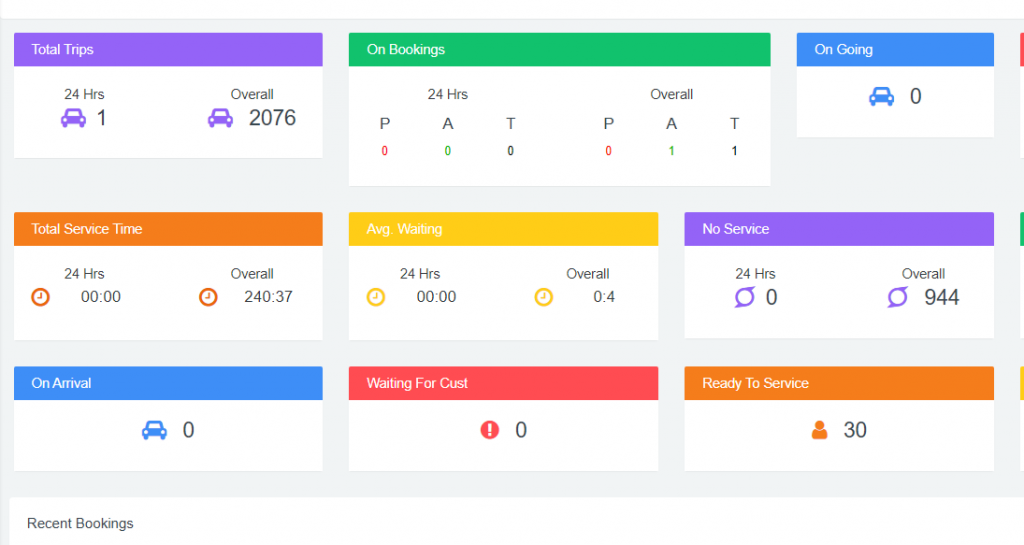Viewport: 1024px width, 545px height.
Task: Click the Avg. Waiting yellow header
Action: (x=503, y=229)
